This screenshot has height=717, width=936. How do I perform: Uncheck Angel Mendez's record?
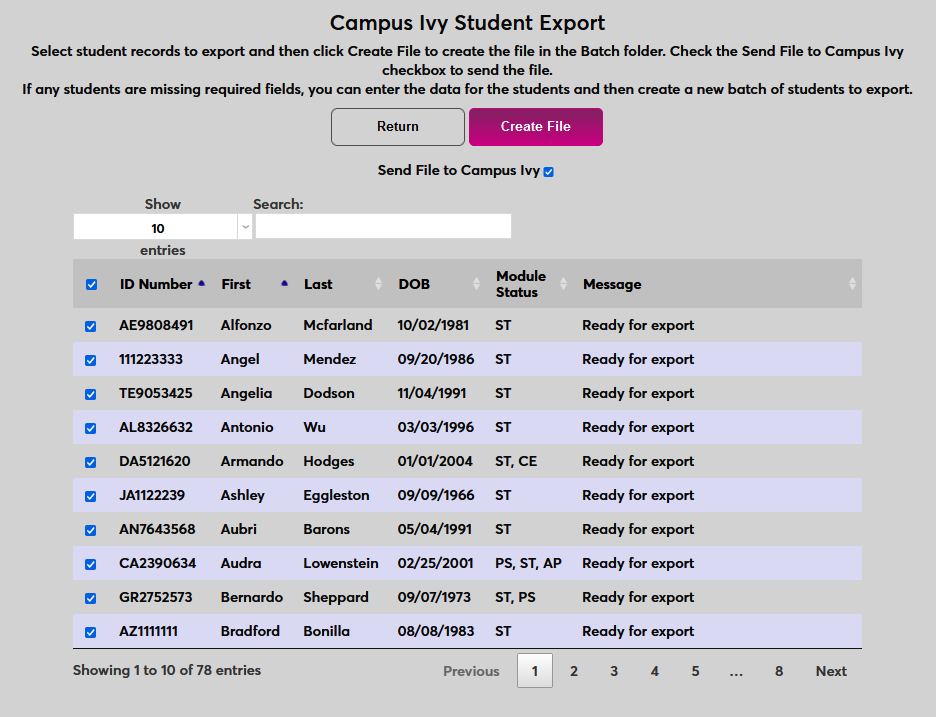91,359
